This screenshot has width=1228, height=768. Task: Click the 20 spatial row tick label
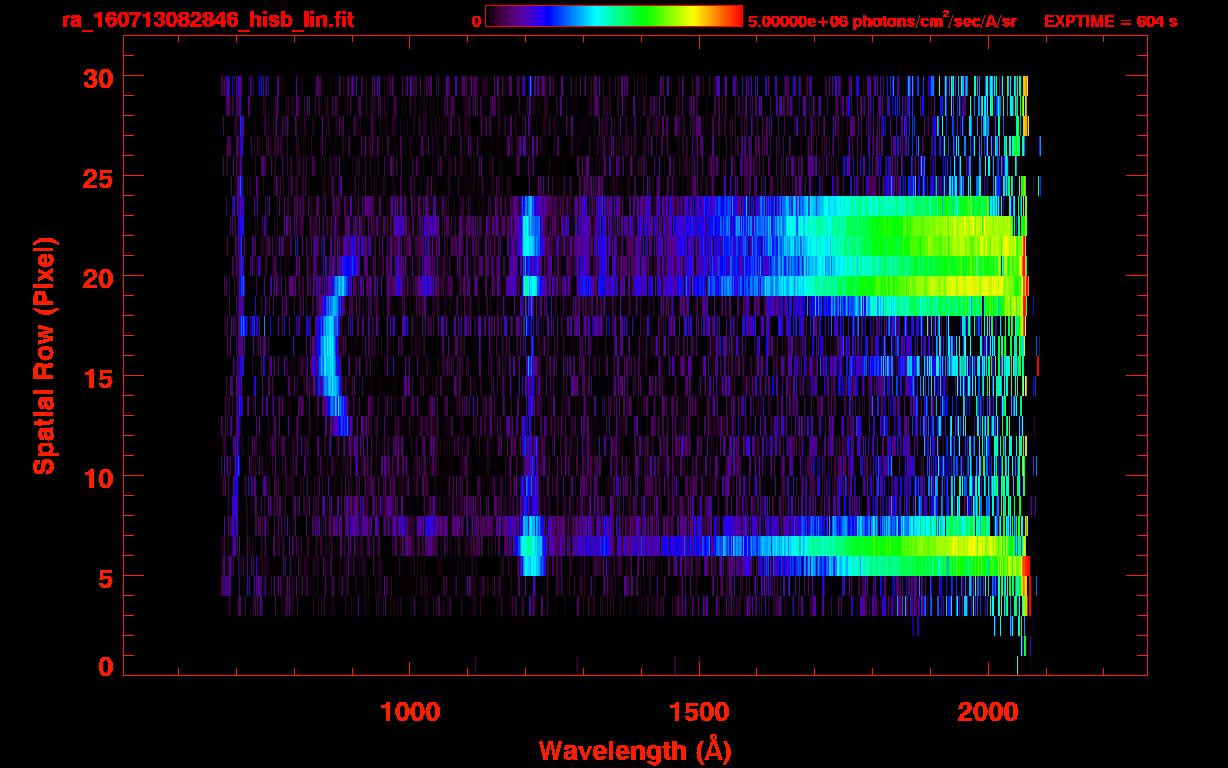(x=100, y=277)
